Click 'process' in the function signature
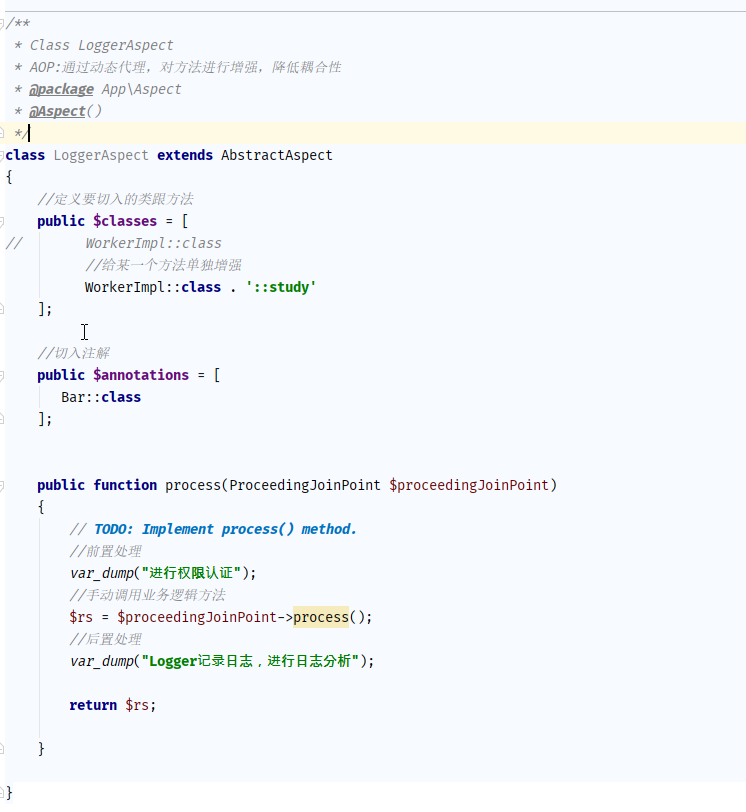 [x=193, y=485]
